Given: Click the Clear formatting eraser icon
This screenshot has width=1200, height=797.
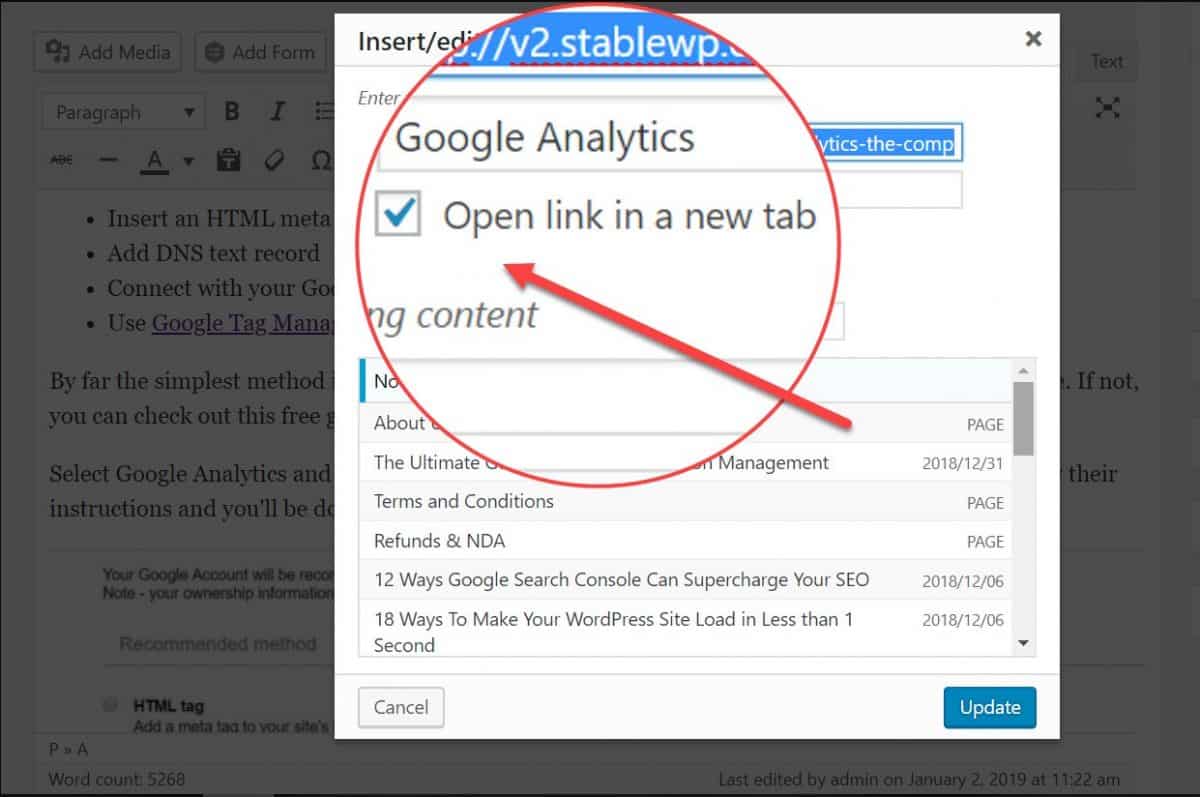Looking at the screenshot, I should pyautogui.click(x=274, y=160).
